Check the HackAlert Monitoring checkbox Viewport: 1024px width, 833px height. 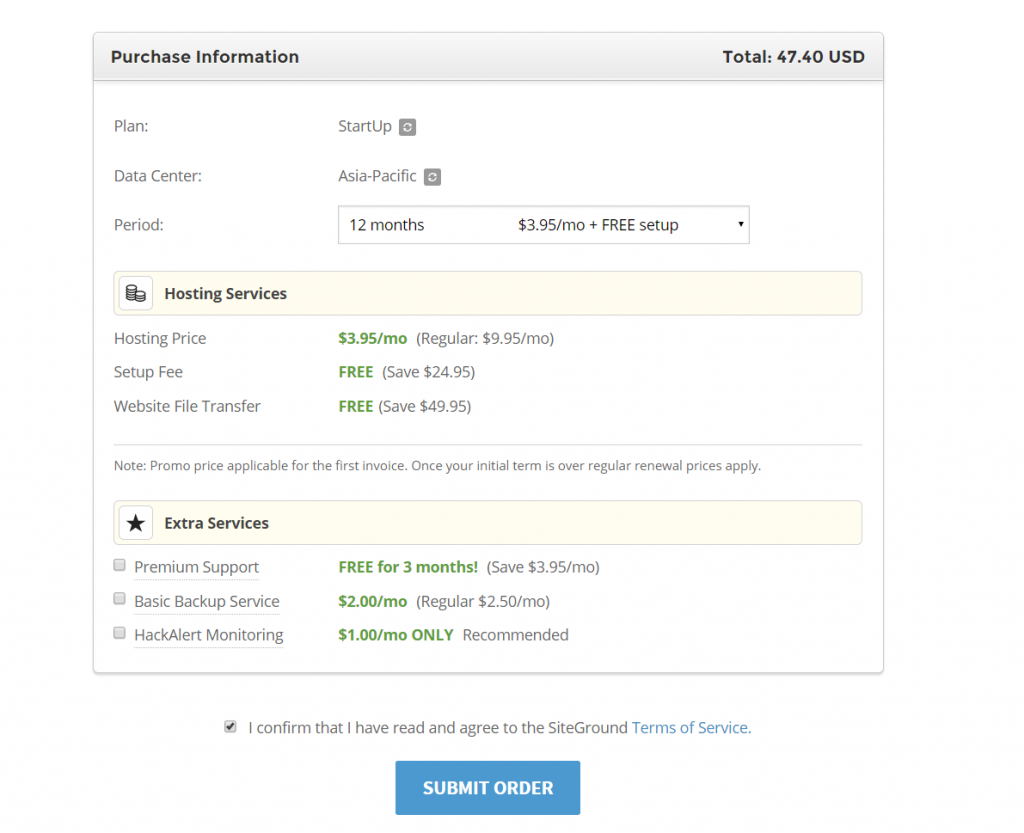(x=120, y=634)
